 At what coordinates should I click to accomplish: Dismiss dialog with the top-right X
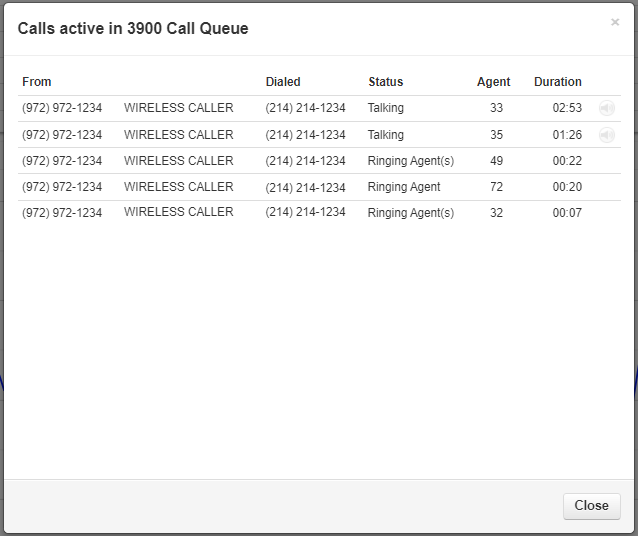(615, 22)
